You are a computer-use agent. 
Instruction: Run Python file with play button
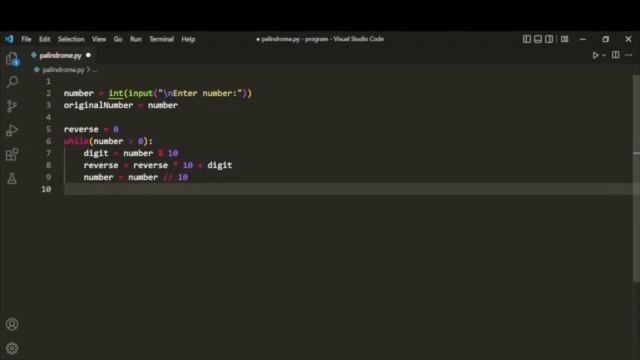pos(595,55)
